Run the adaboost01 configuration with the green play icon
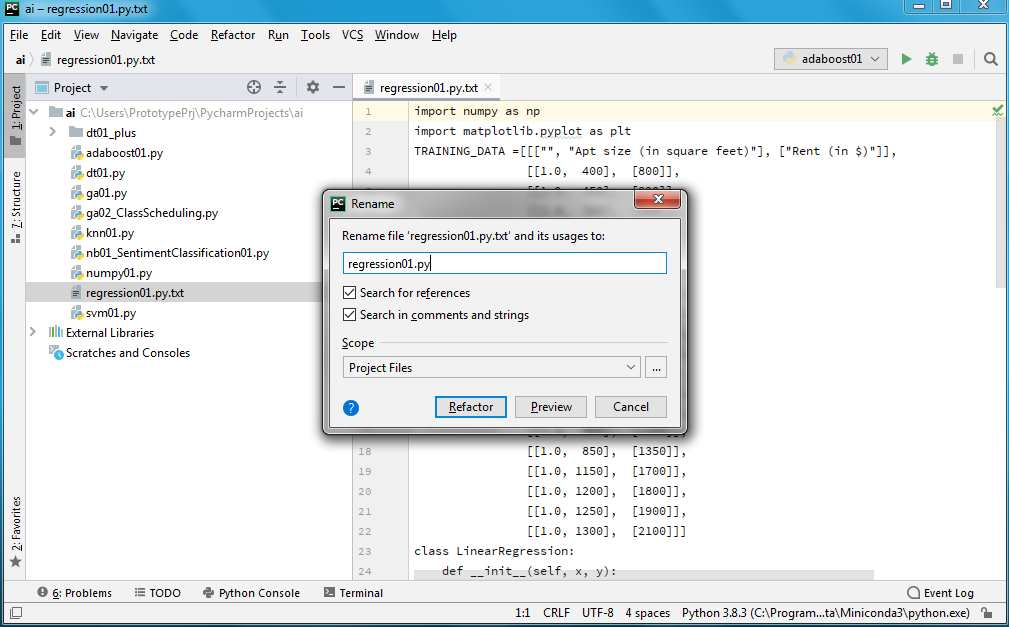Screen dimensions: 1009x627 click(906, 59)
